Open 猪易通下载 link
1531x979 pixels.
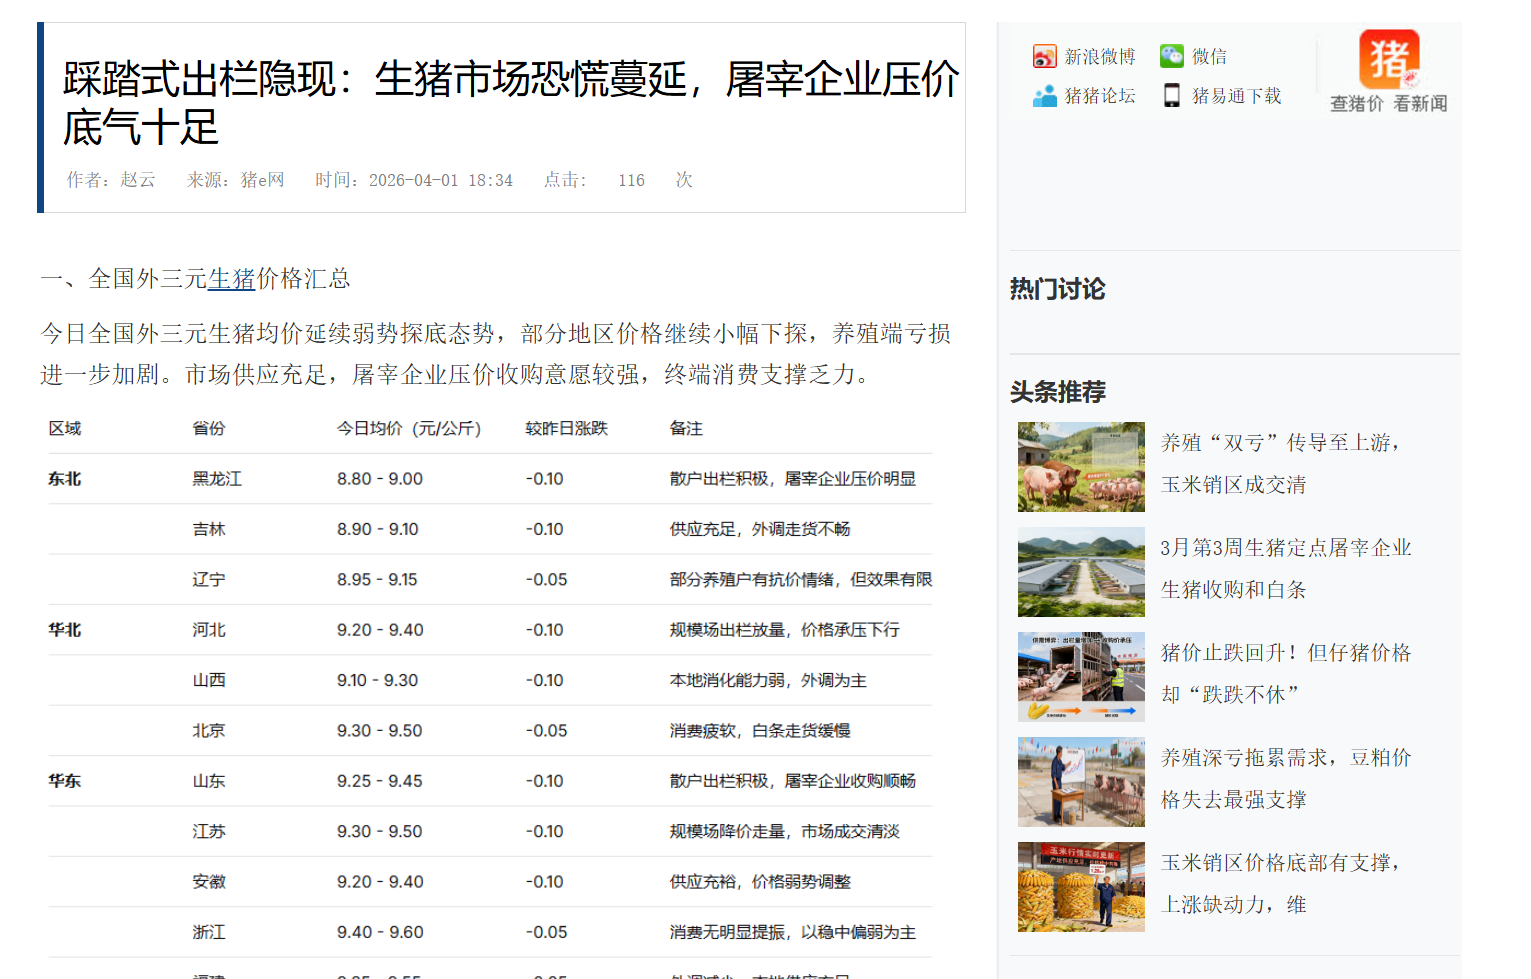pyautogui.click(x=1236, y=96)
